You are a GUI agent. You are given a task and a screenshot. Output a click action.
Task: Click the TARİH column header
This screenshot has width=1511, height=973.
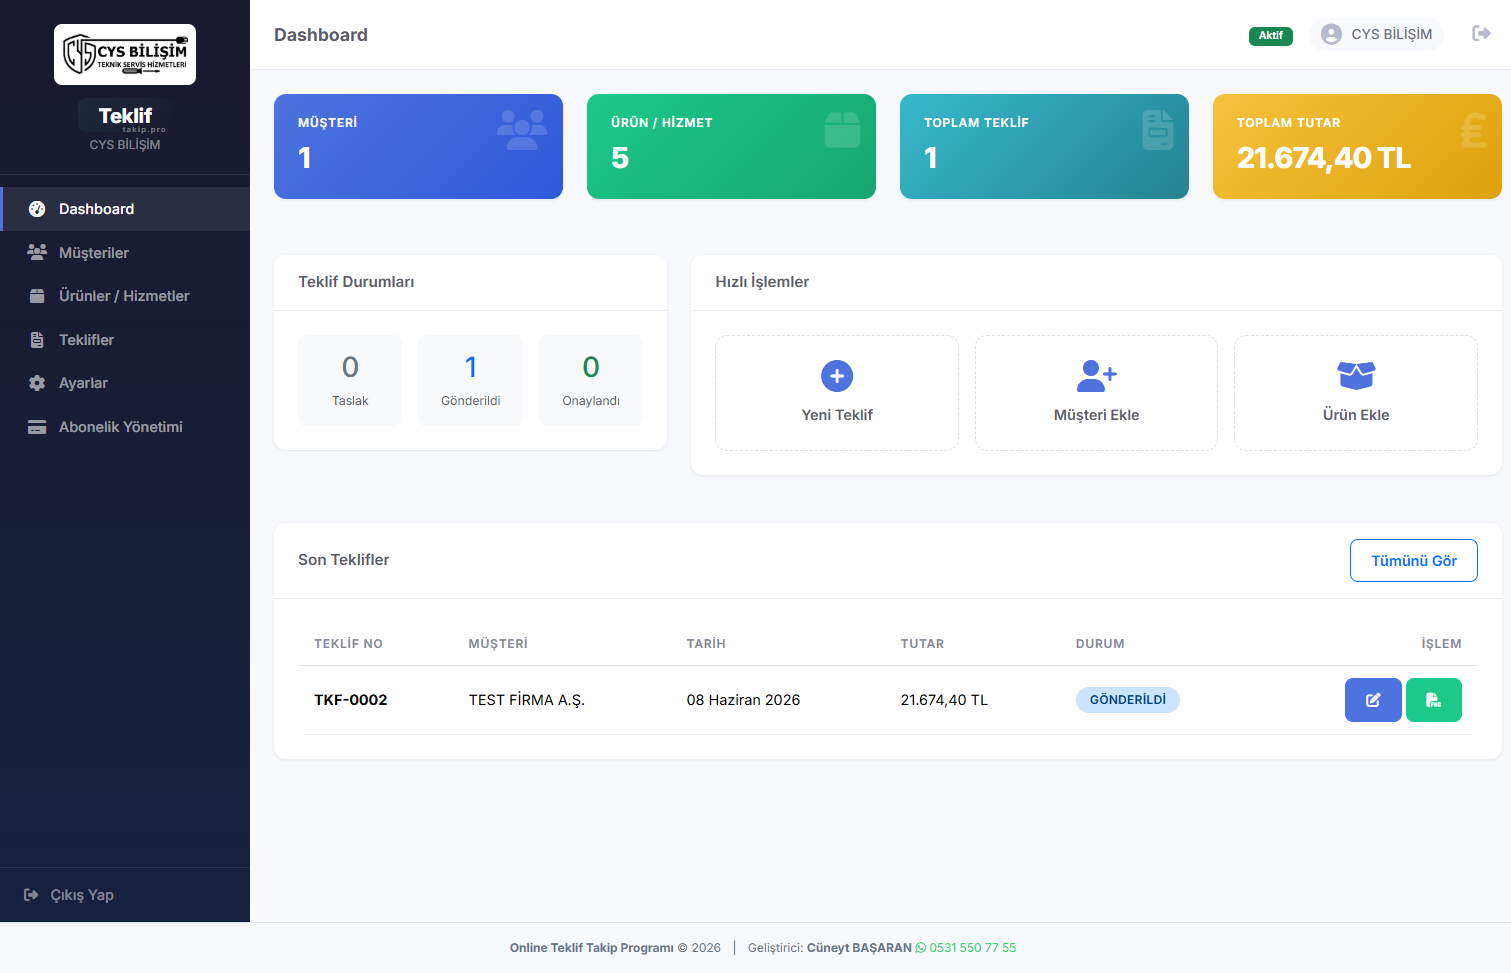pyautogui.click(x=706, y=644)
